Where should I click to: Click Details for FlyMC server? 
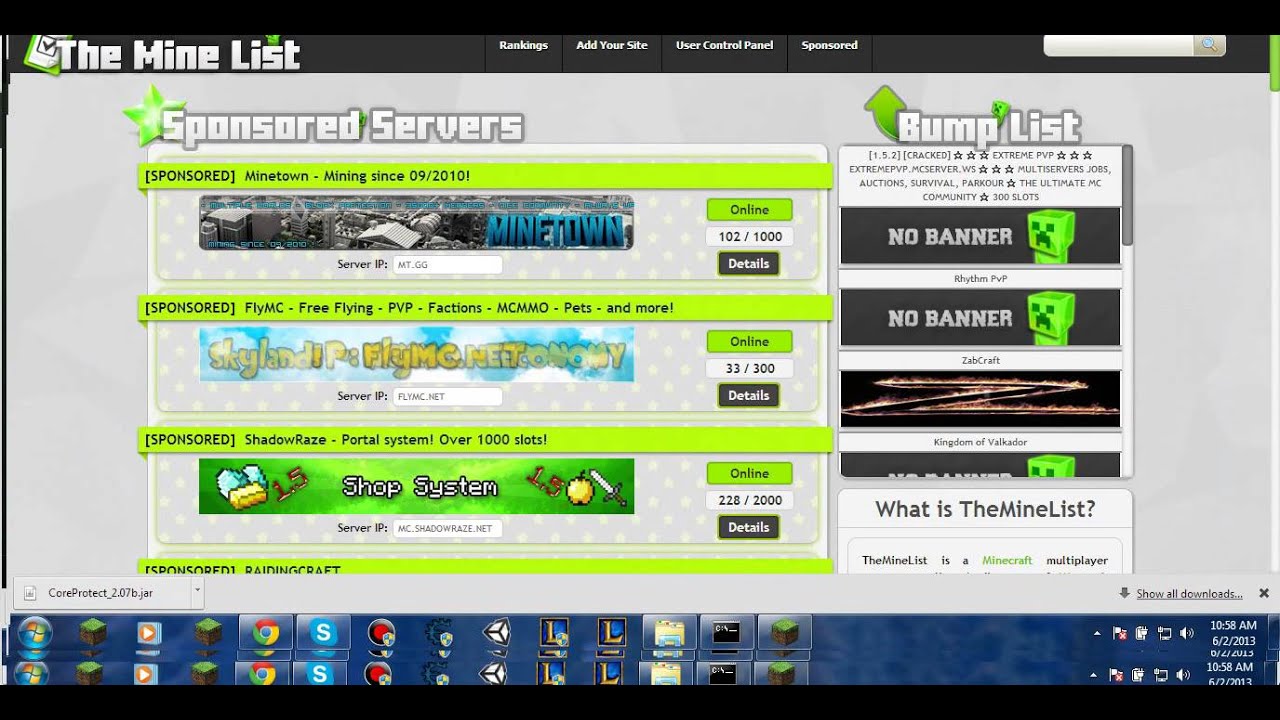748,395
